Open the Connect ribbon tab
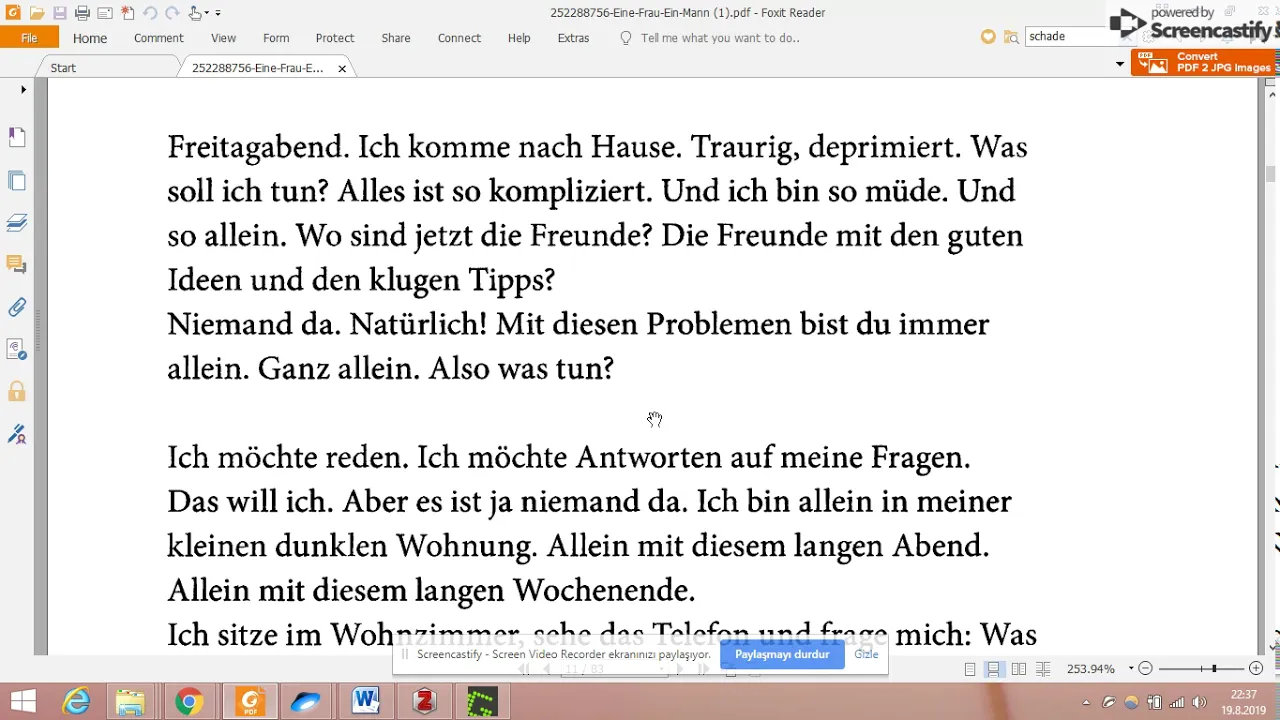Image resolution: width=1280 pixels, height=720 pixels. [x=459, y=38]
